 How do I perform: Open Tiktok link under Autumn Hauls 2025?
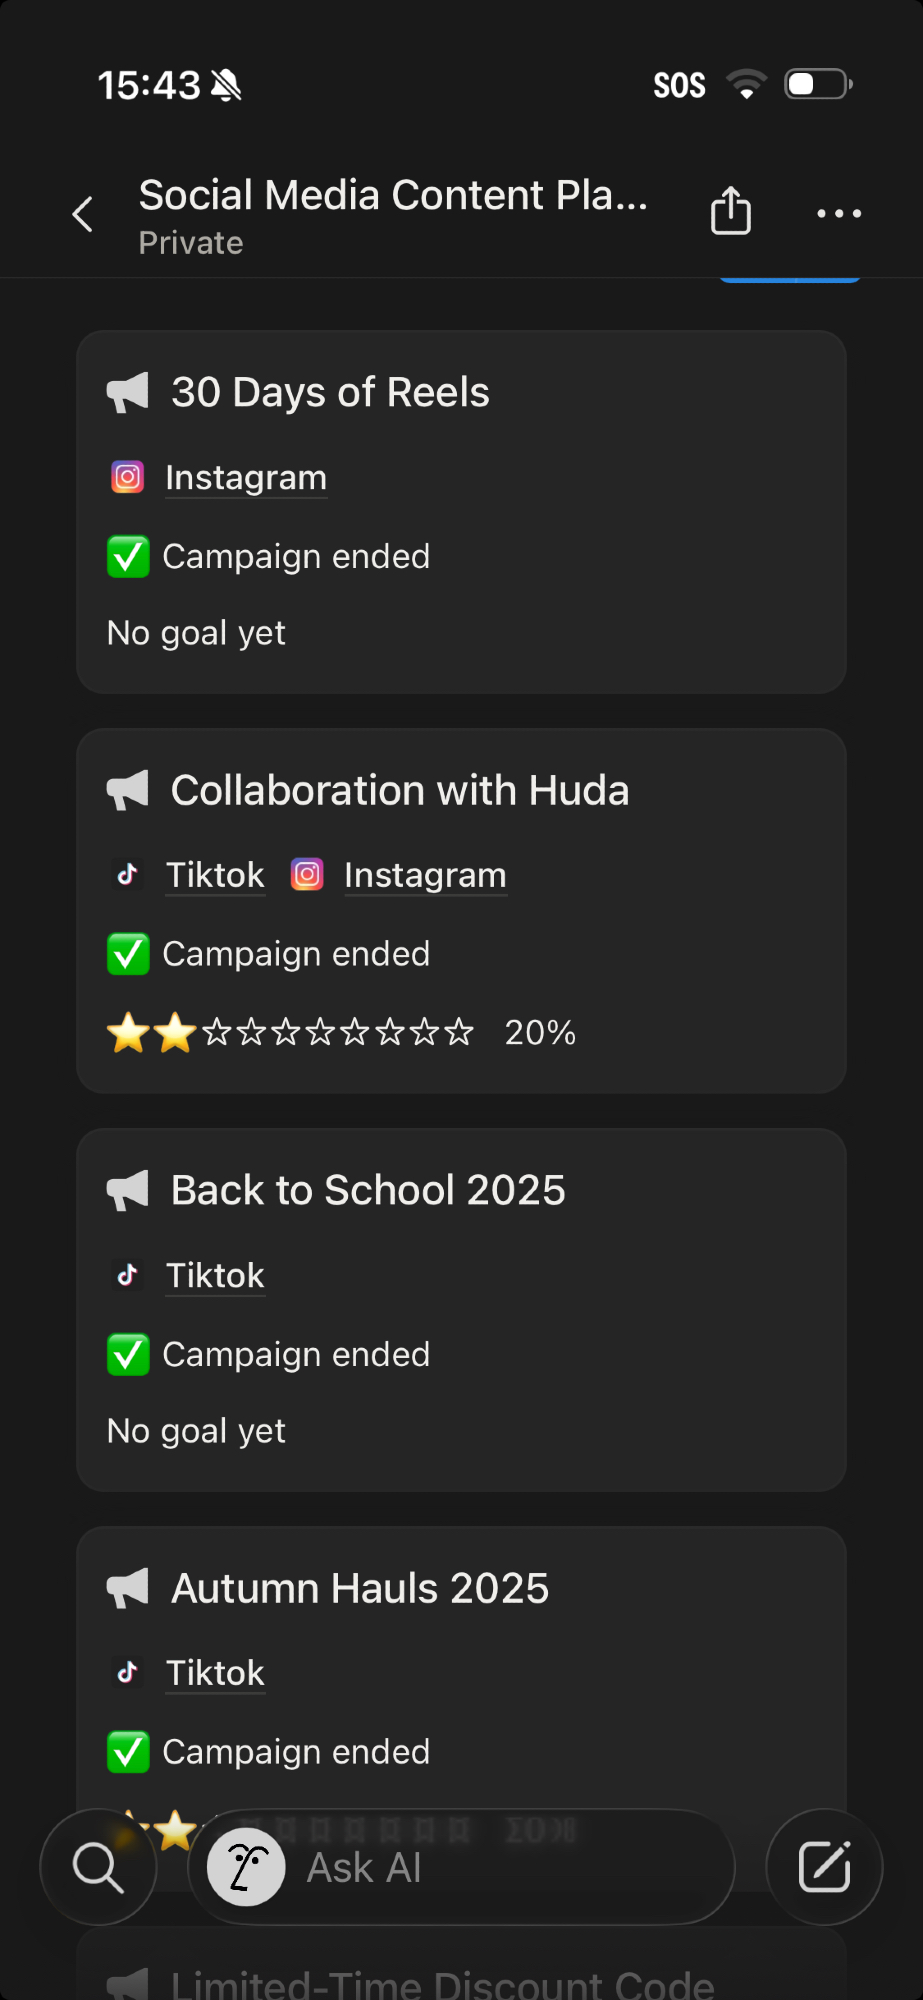215,1673
